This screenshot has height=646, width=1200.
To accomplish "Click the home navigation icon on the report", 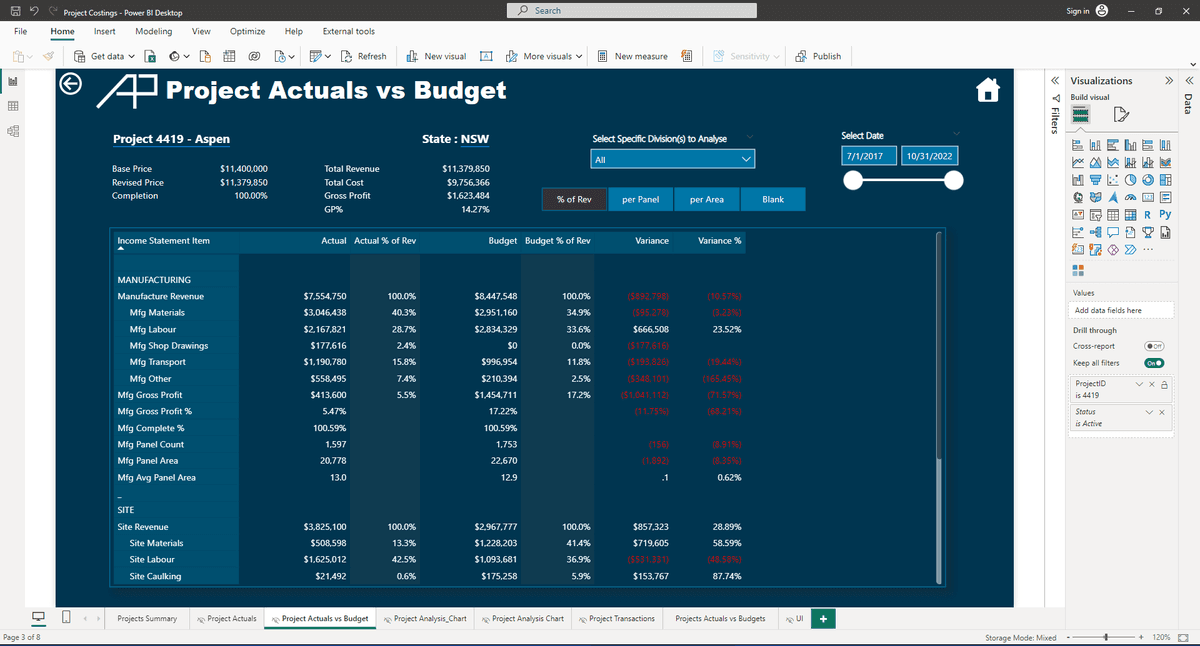I will point(988,89).
